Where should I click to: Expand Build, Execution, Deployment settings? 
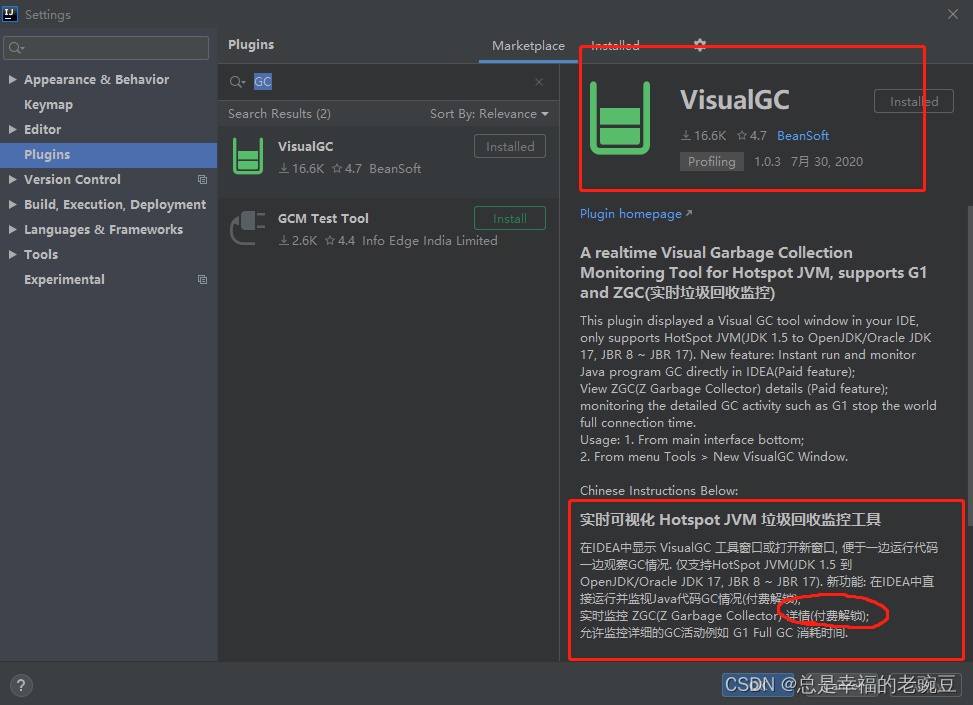[10, 204]
